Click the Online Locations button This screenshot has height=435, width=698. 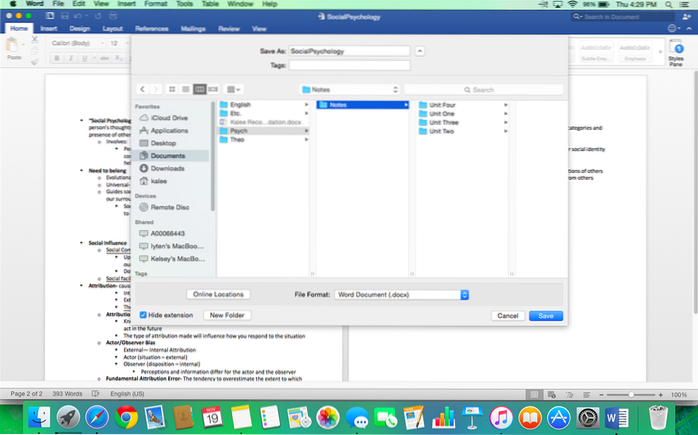(x=218, y=294)
